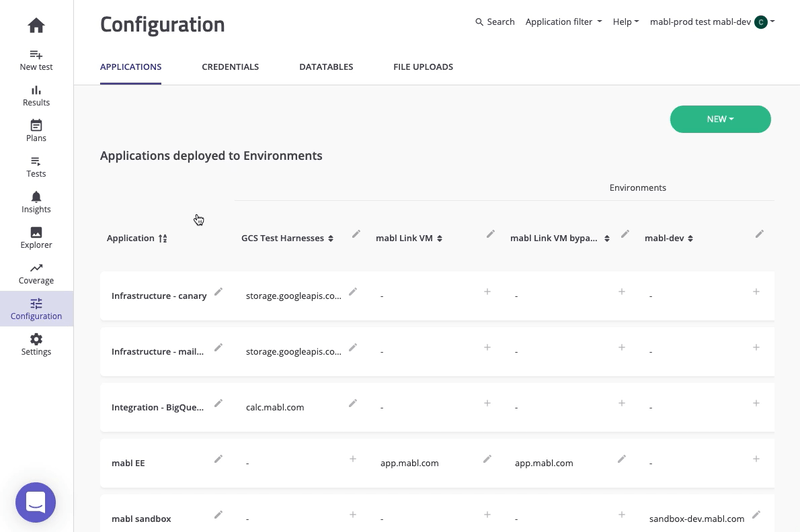
Task: Edit the sandbox-dev.mabl.com deployment
Action: pos(756,515)
